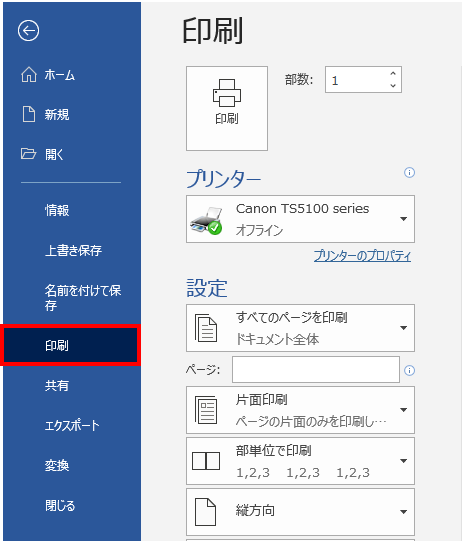The height and width of the screenshot is (542, 462).
Task: Click the プリンターのプロパティ link
Action: 362,256
